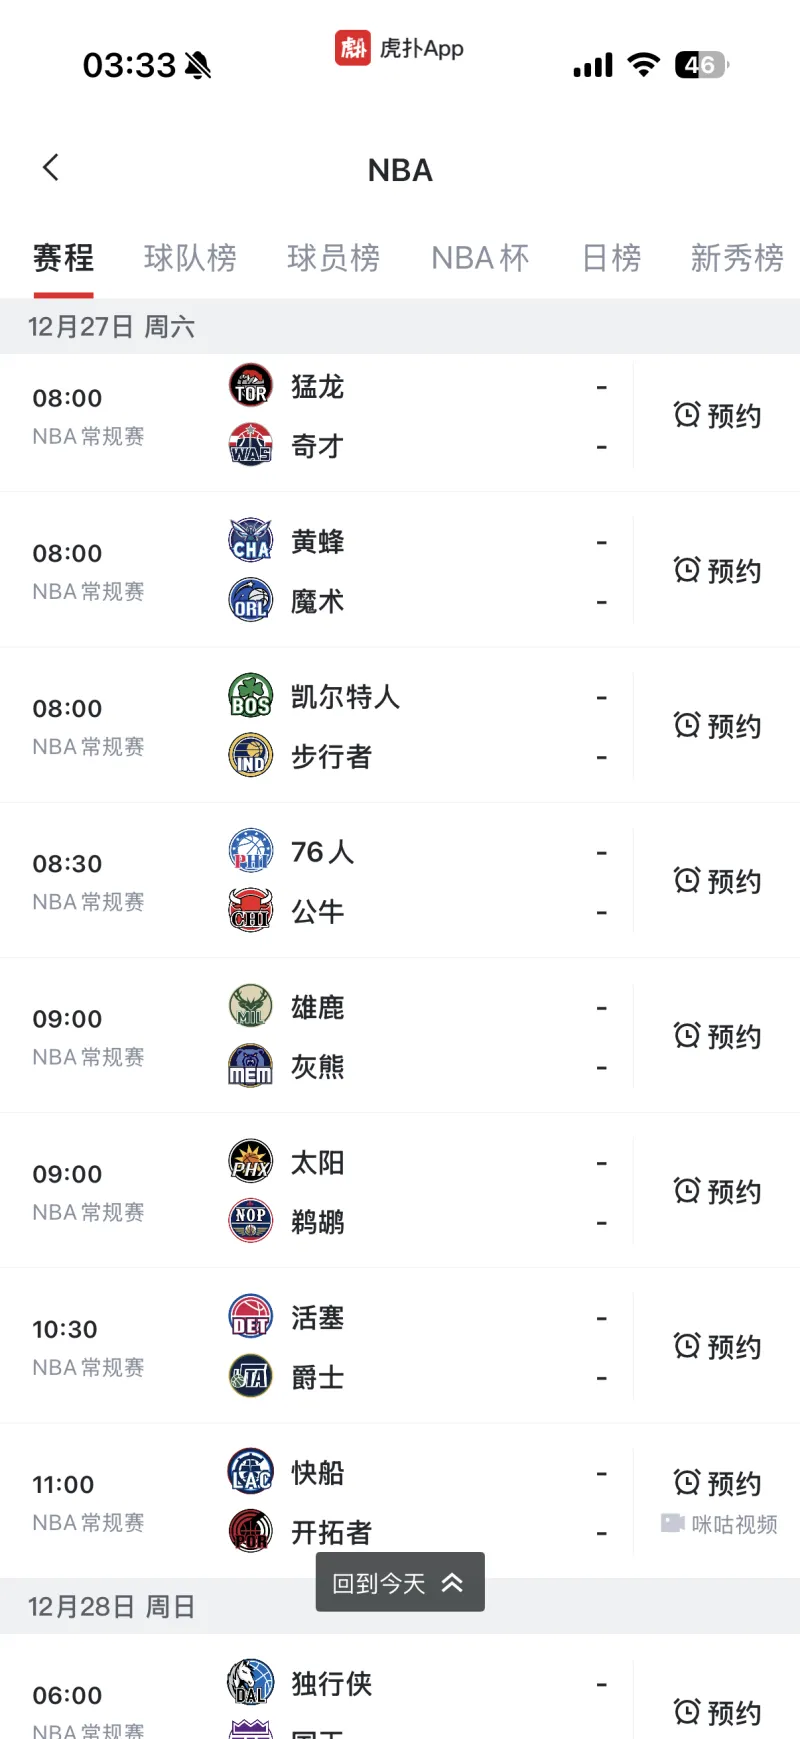The image size is (800, 1739).
Task: Tap the Suns PHX team logo
Action: click(250, 1162)
